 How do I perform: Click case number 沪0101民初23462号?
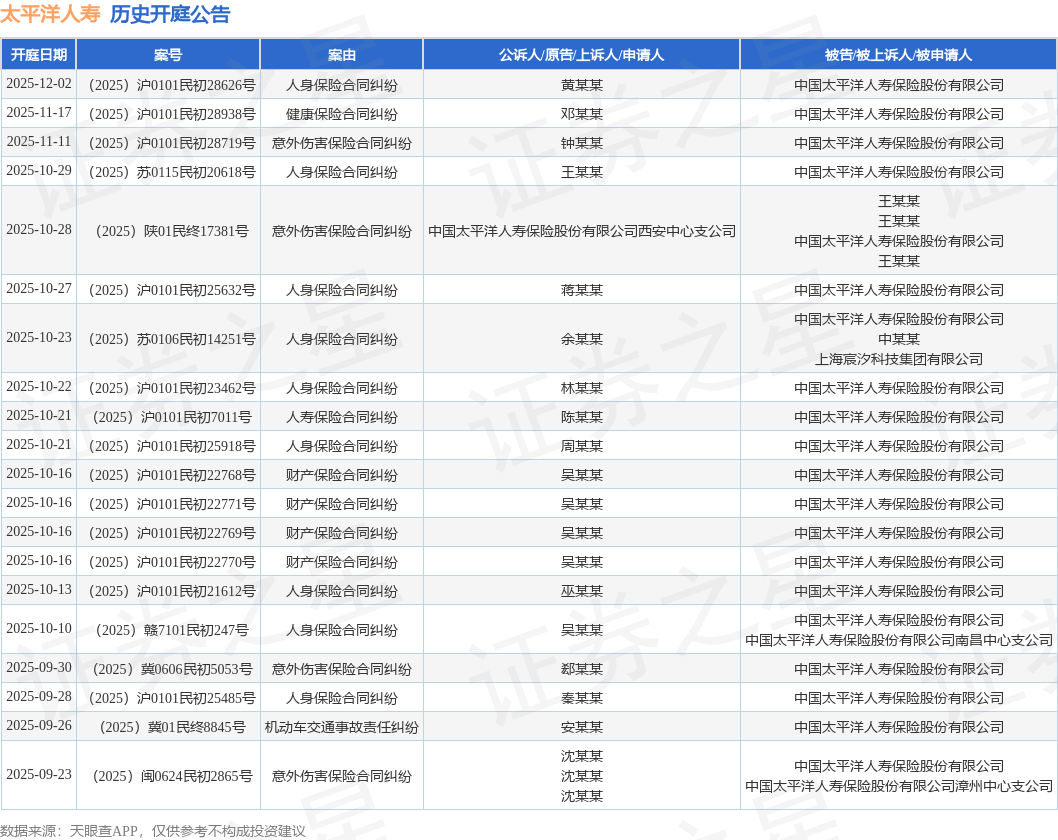pos(172,388)
